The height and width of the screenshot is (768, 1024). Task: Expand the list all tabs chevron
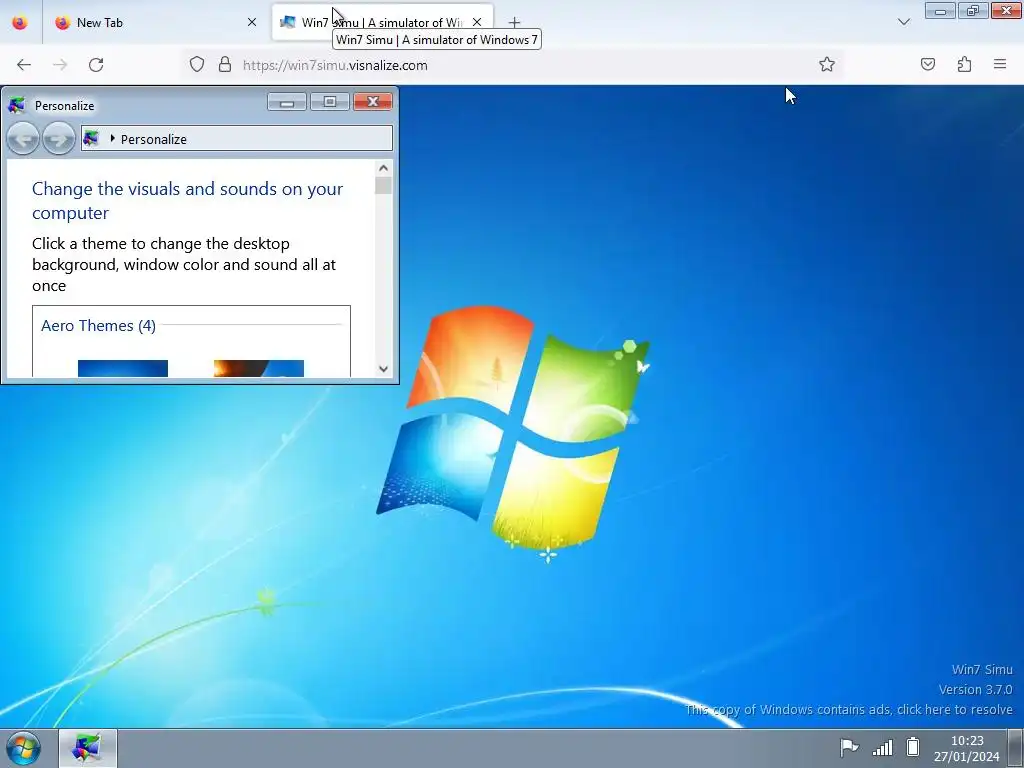pos(904,22)
